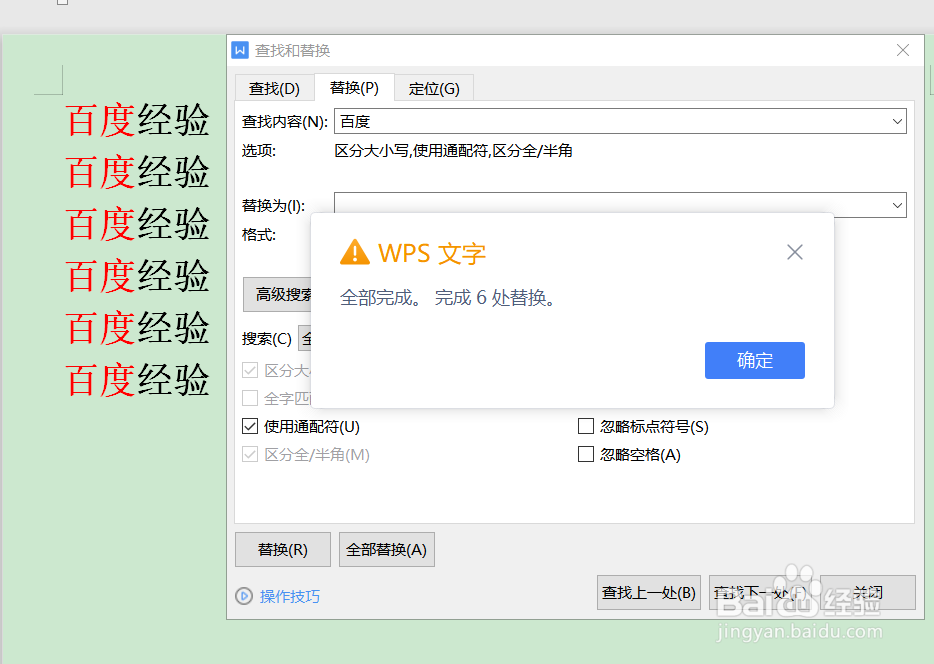Viewport: 934px width, 664px height.
Task: Open the 操作技巧 link
Action: pyautogui.click(x=289, y=596)
